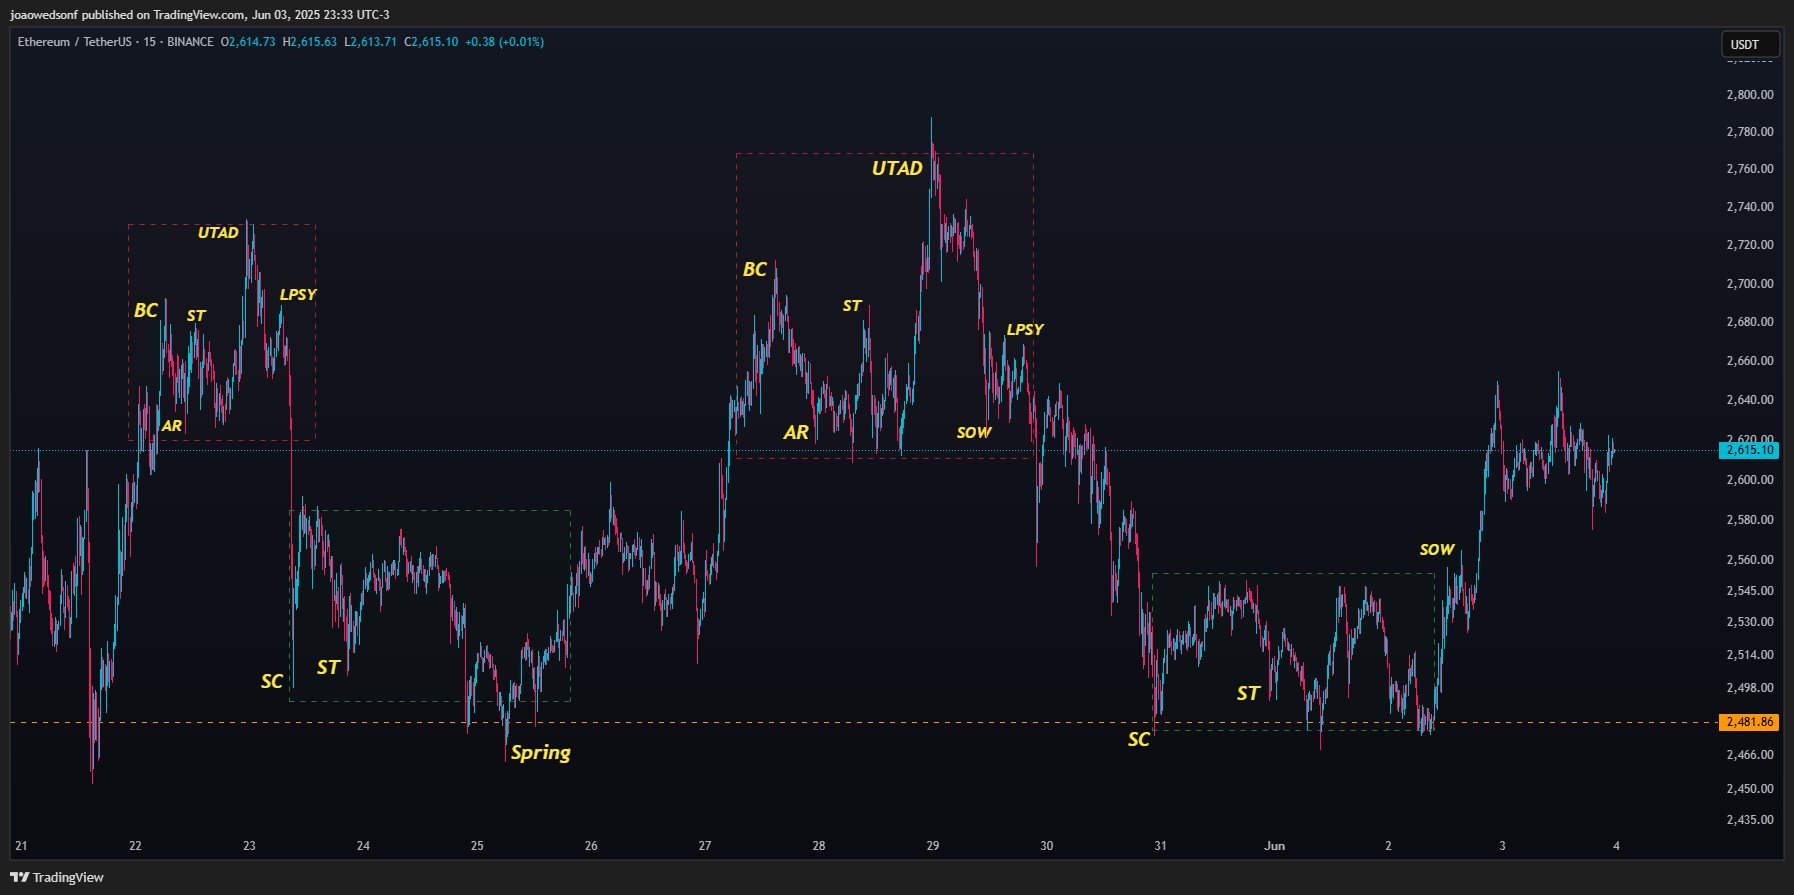
Task: Click the Jun label on the time axis
Action: 1274,846
